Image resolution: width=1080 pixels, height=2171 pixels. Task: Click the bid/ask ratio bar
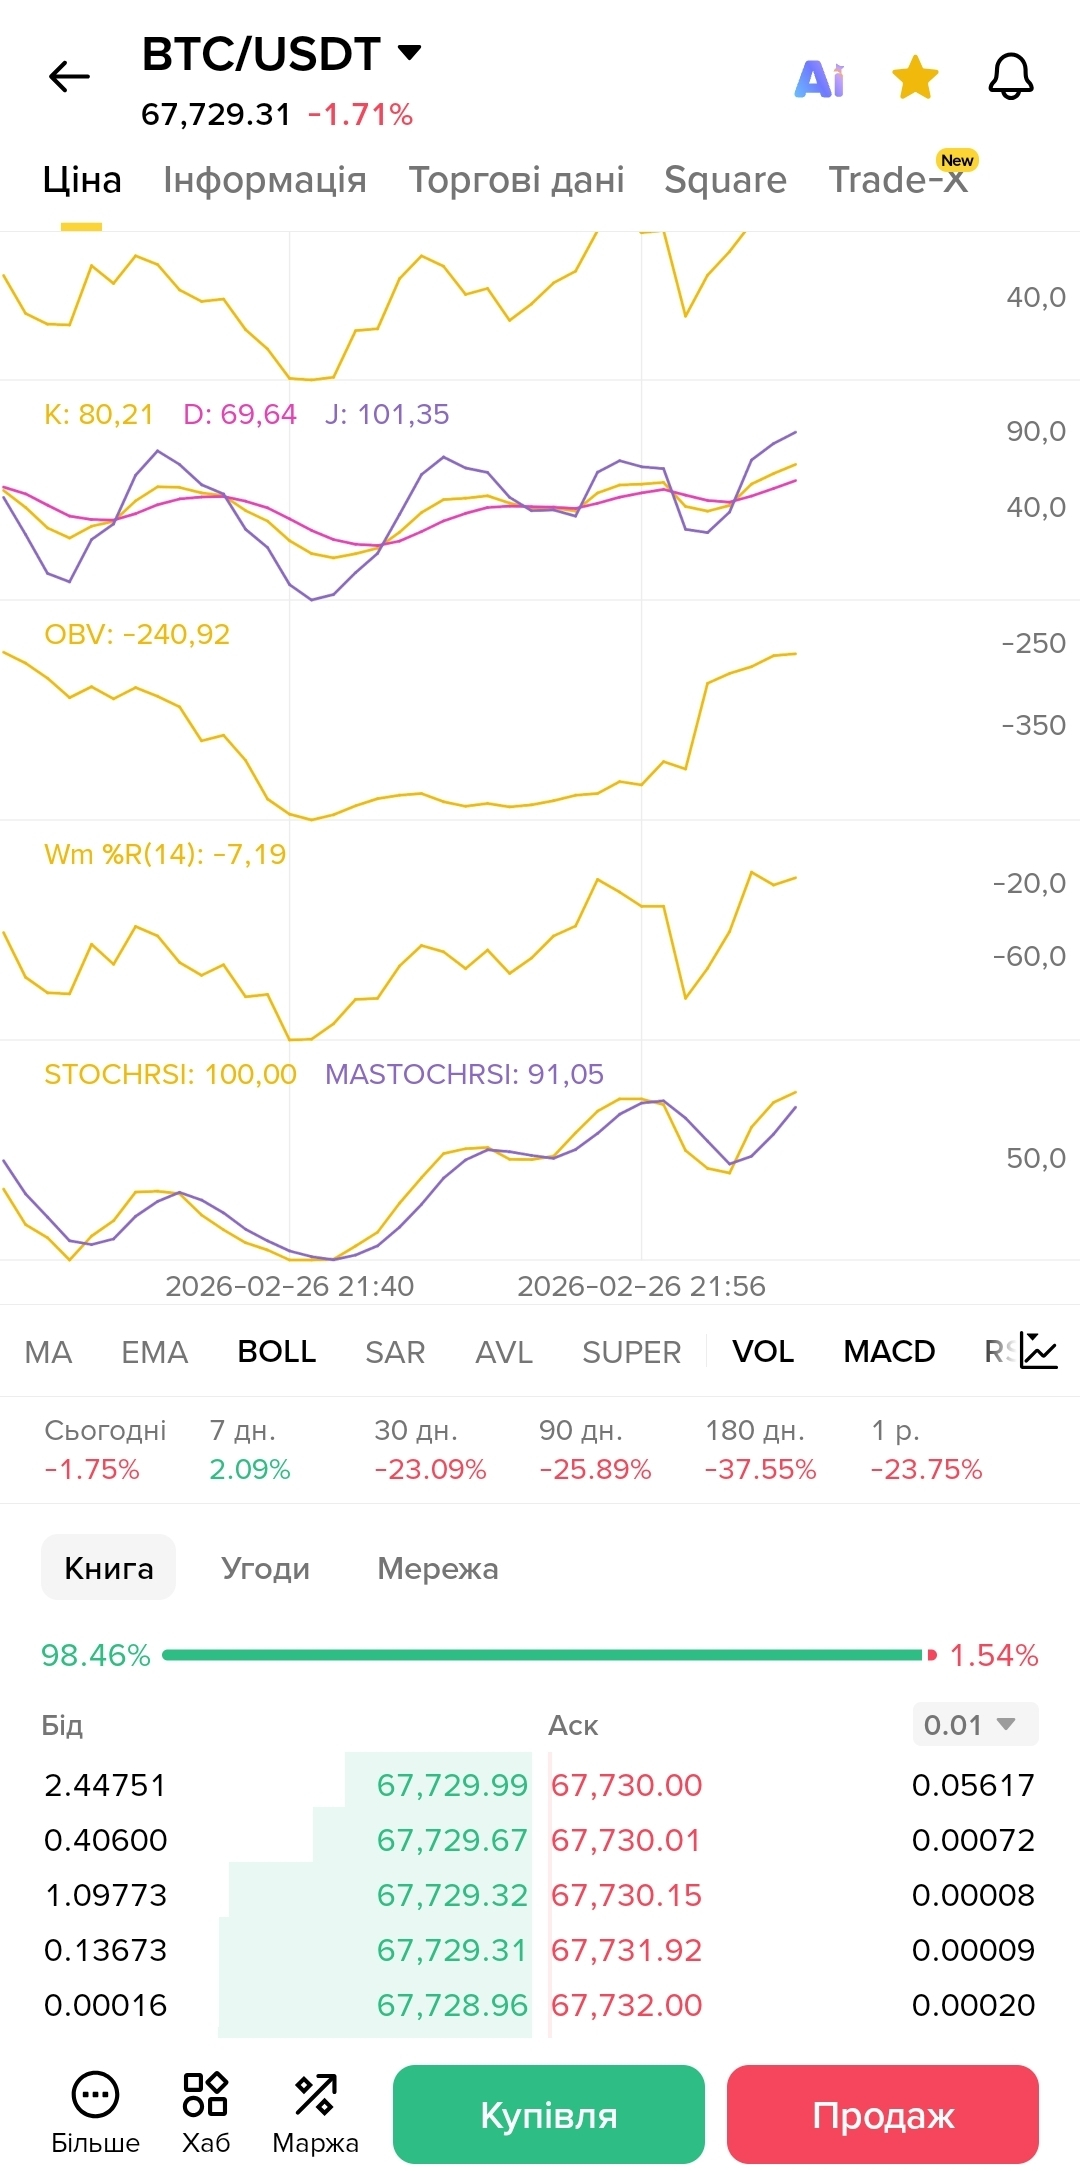click(x=540, y=1655)
